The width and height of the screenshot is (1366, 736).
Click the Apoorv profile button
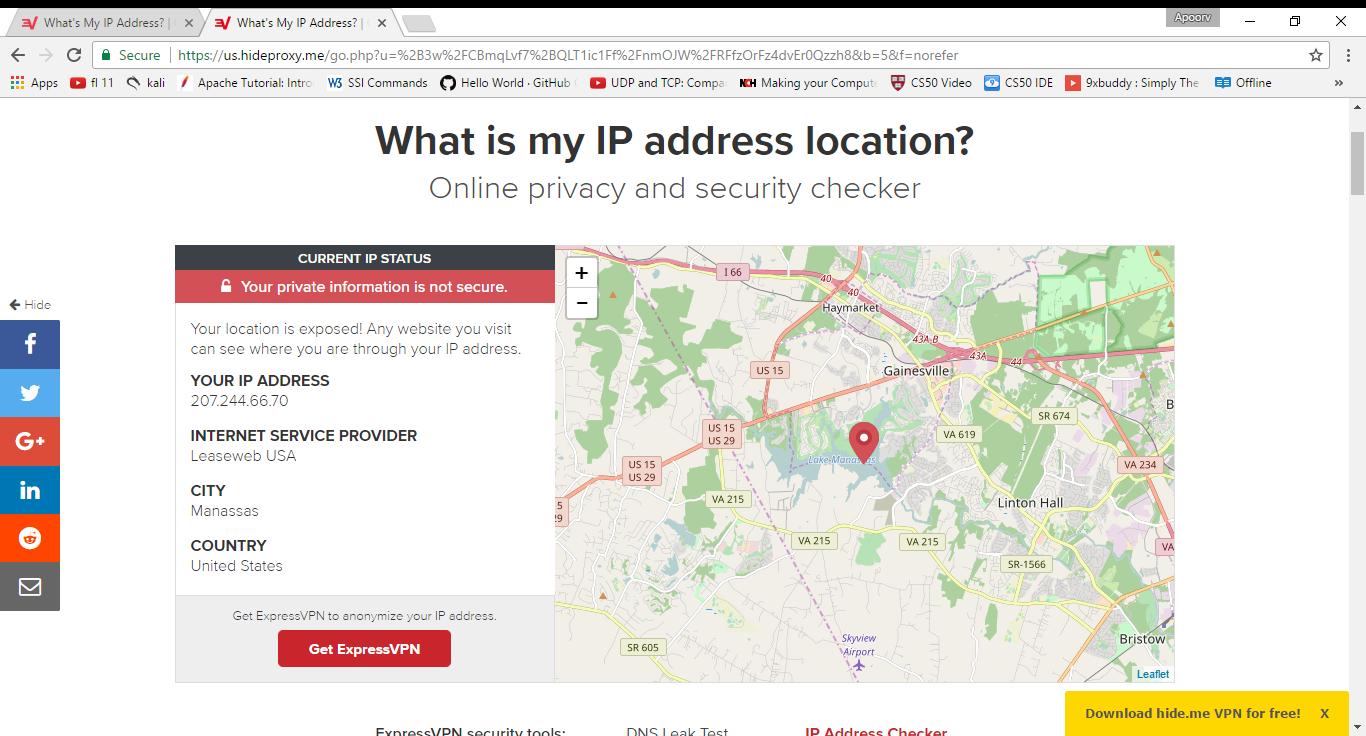1192,18
